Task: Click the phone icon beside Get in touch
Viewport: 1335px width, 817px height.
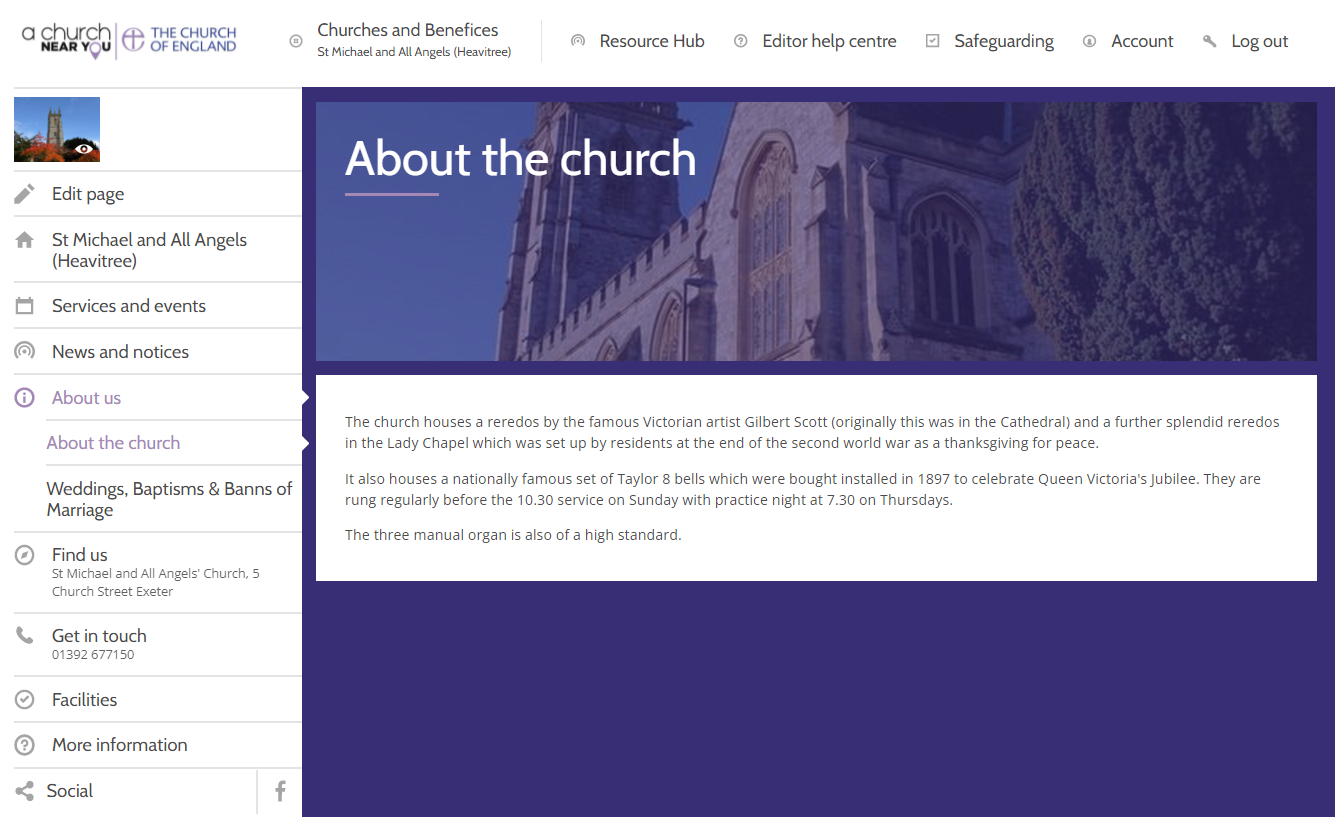Action: point(25,635)
